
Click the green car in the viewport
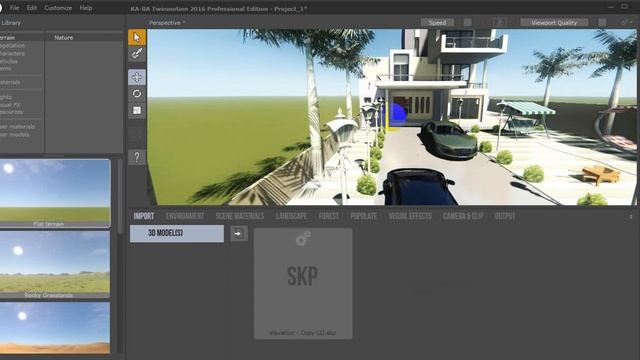pos(449,139)
